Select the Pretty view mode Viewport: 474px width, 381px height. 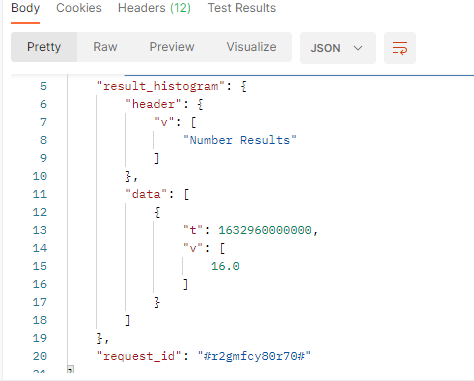click(44, 47)
